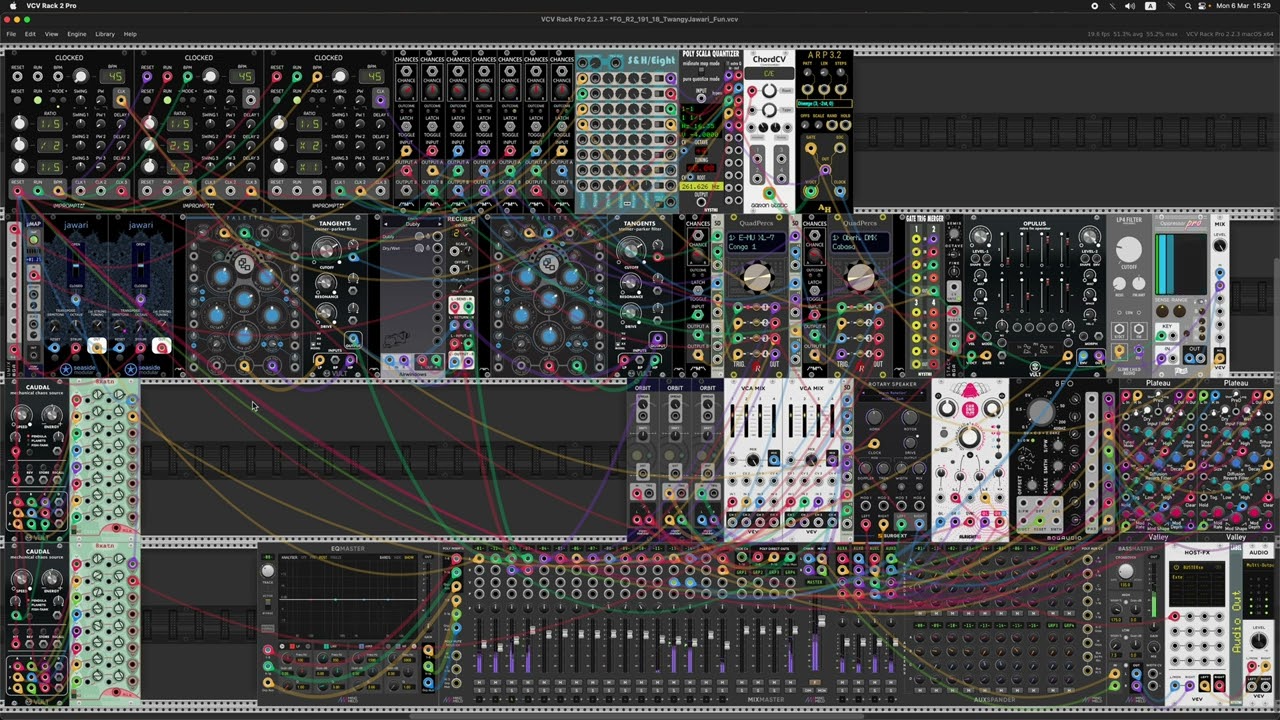Click the CHANCE knob on leftmost top-row Chances
Screen dimensions: 1280x720
[x=406, y=89]
